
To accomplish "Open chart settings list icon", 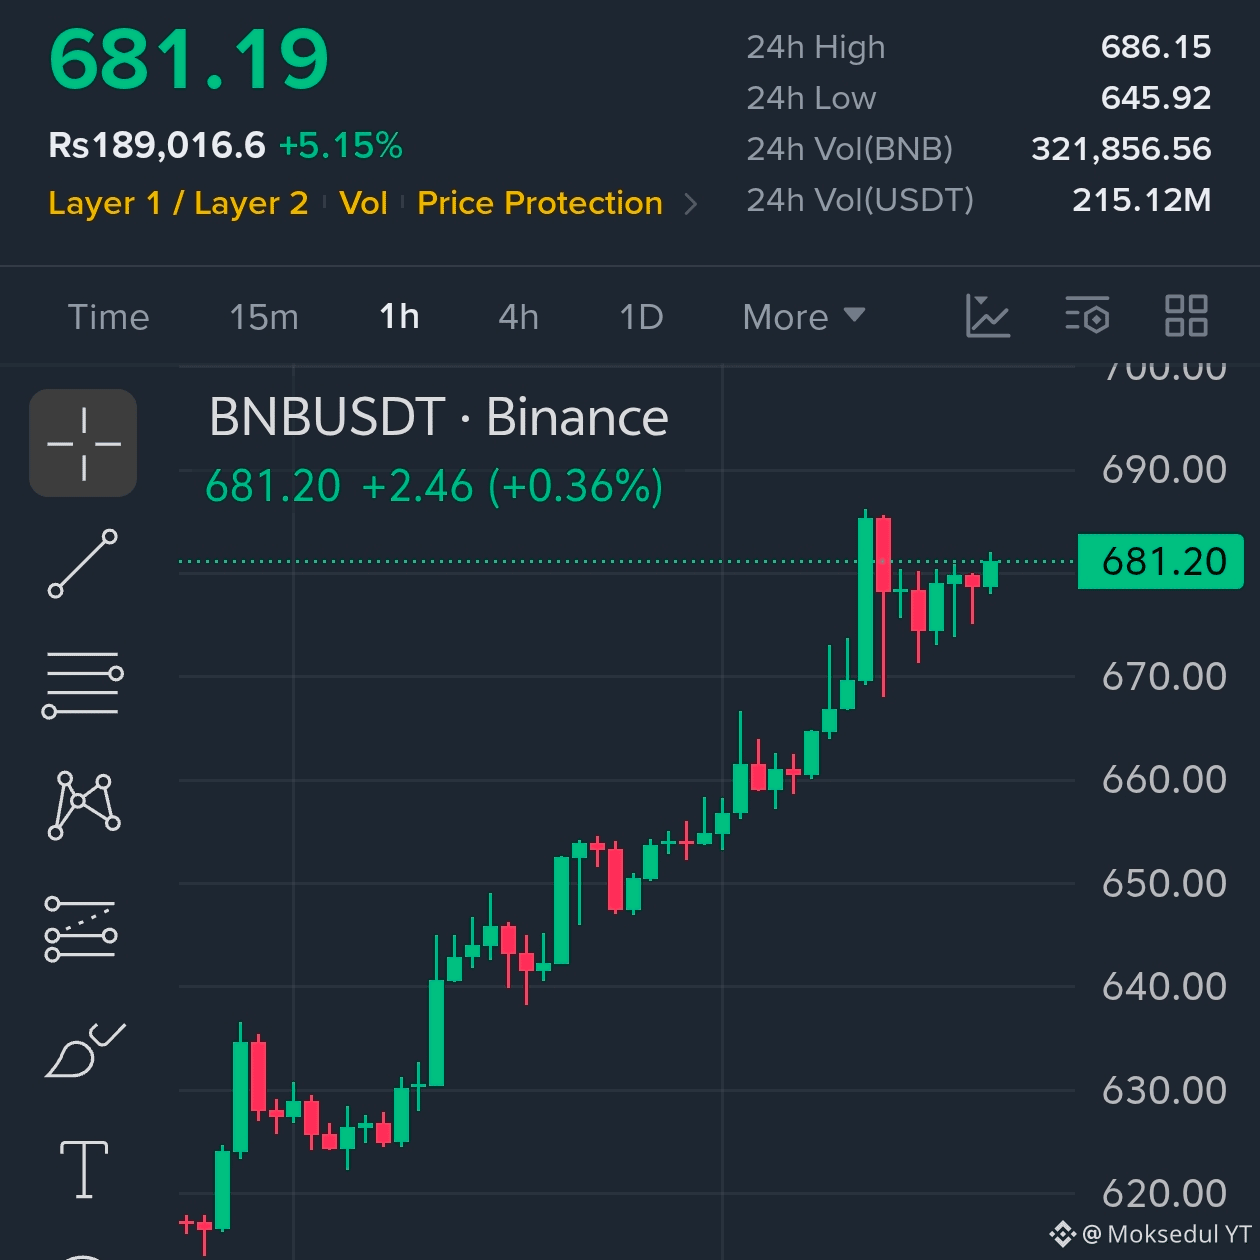I will pos(1087,316).
